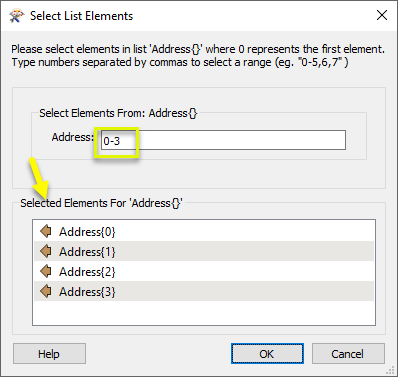
Task: Select the Address{2} list item
Action: tap(204, 271)
